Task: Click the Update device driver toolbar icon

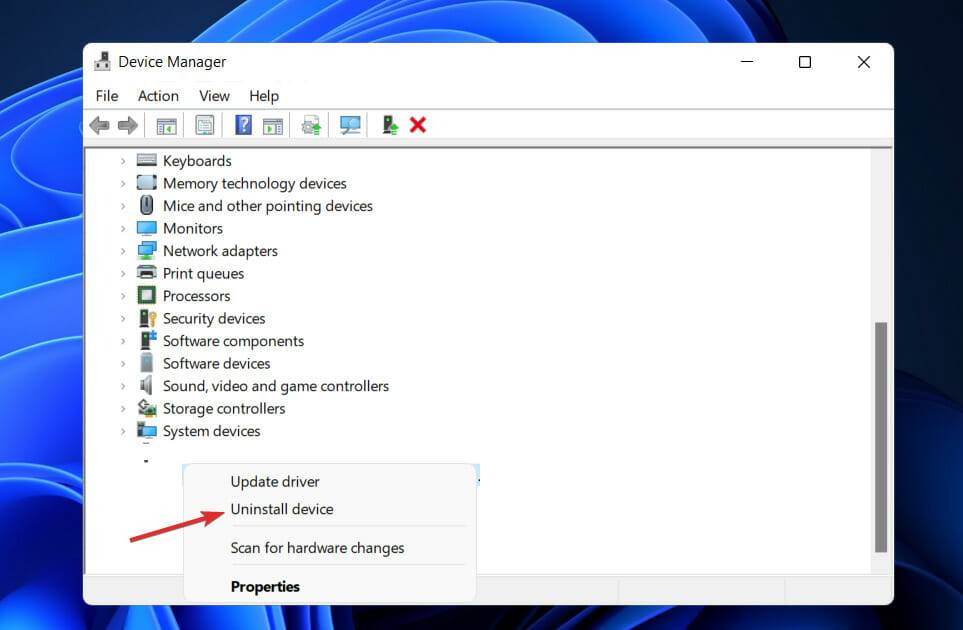Action: pyautogui.click(x=311, y=125)
